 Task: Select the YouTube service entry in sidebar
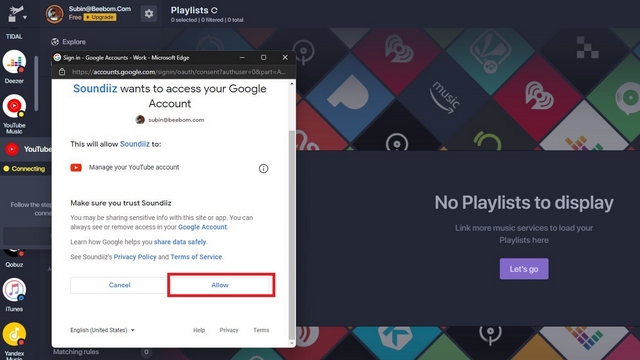[27, 149]
